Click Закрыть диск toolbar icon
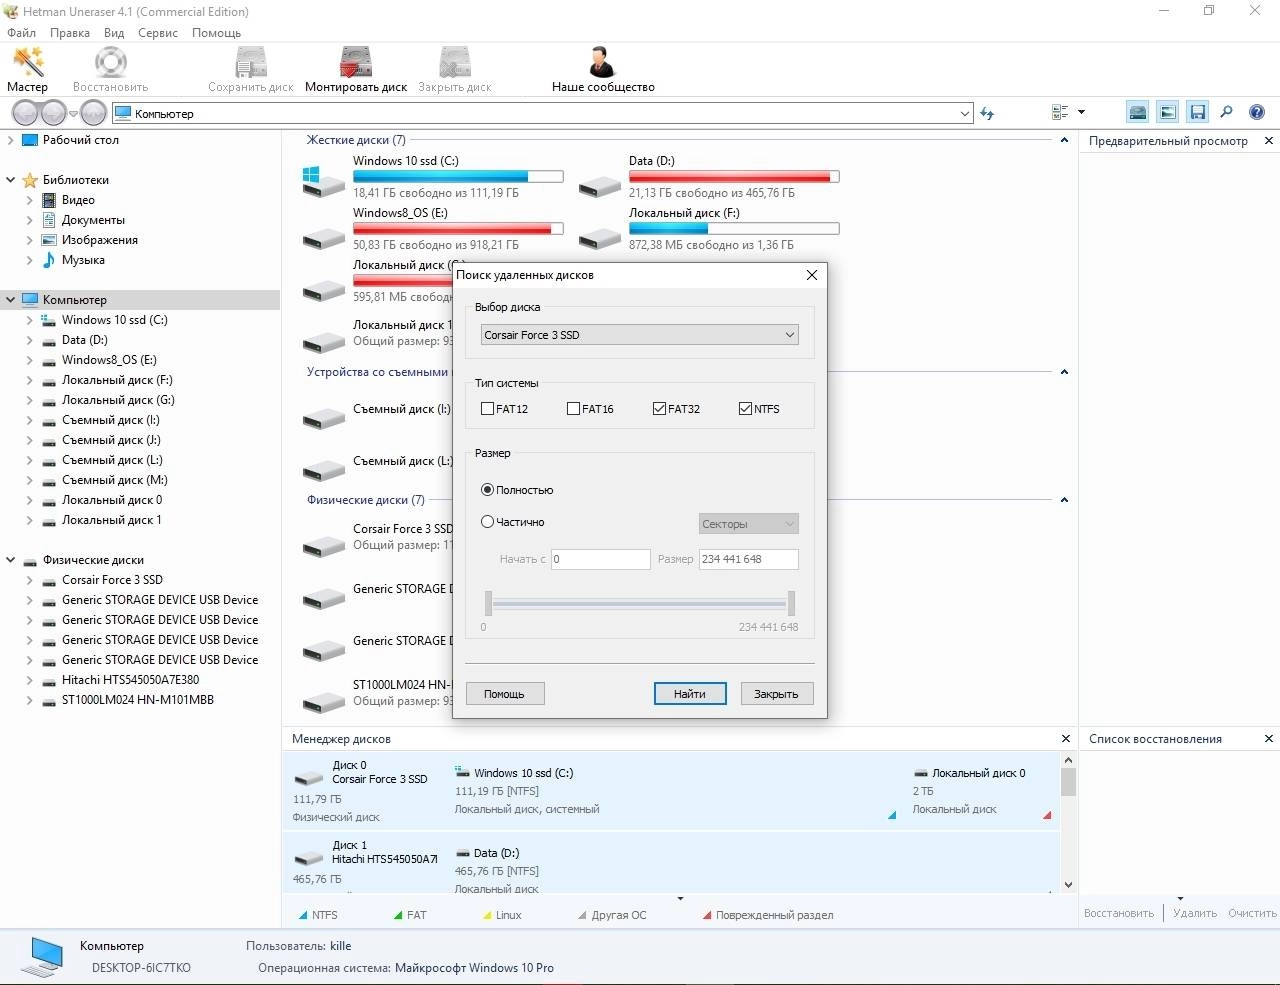This screenshot has height=985, width=1280. pos(455,63)
